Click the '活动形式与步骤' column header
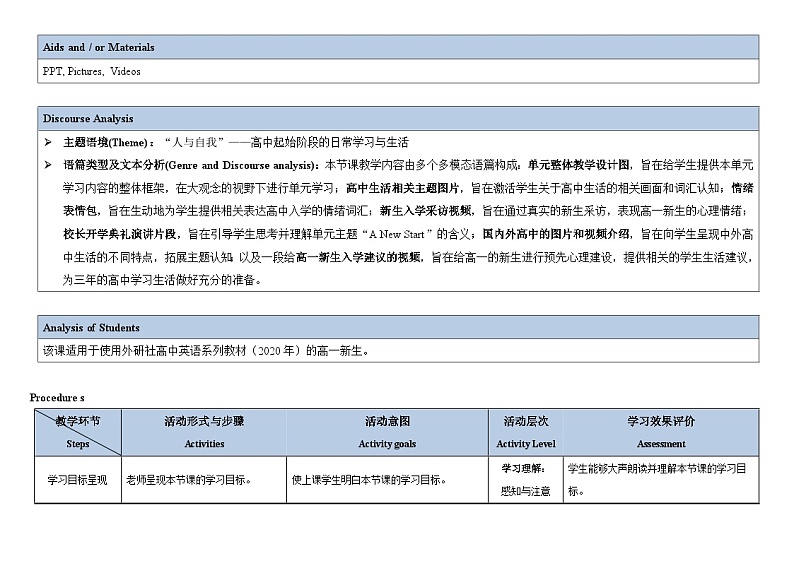 204,421
